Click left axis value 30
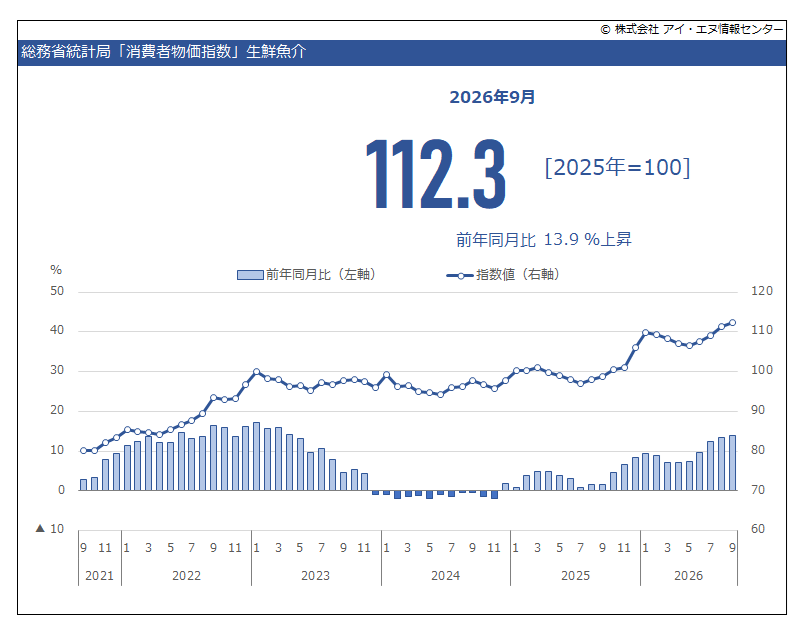 57,370
